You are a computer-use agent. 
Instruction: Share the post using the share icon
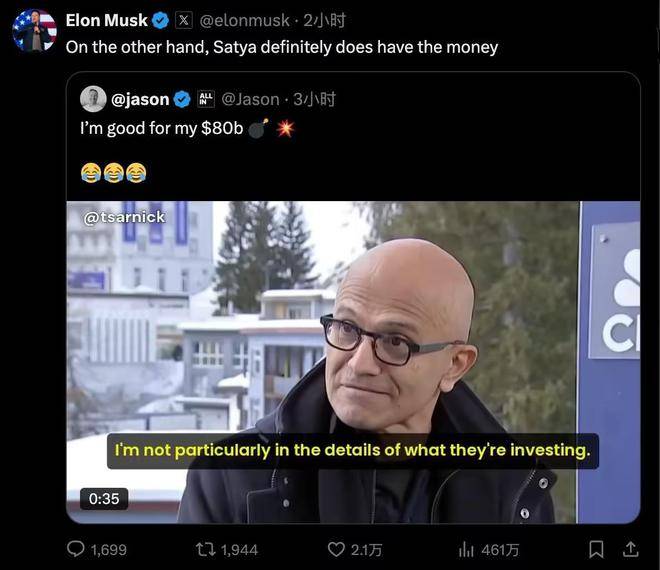point(630,548)
